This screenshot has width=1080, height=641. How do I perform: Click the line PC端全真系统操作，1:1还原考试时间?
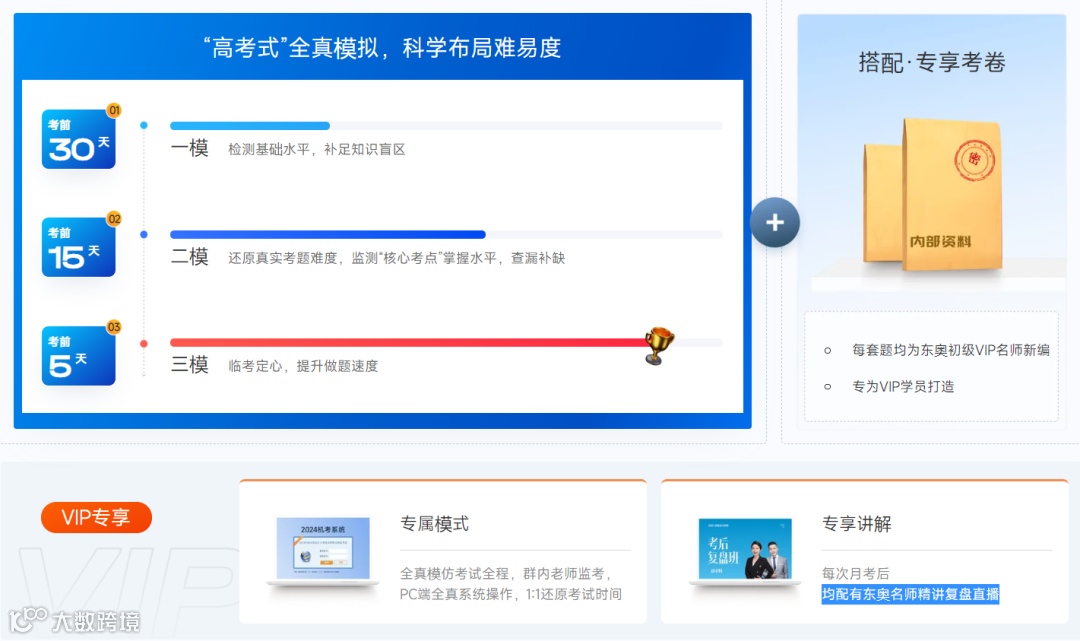click(510, 593)
